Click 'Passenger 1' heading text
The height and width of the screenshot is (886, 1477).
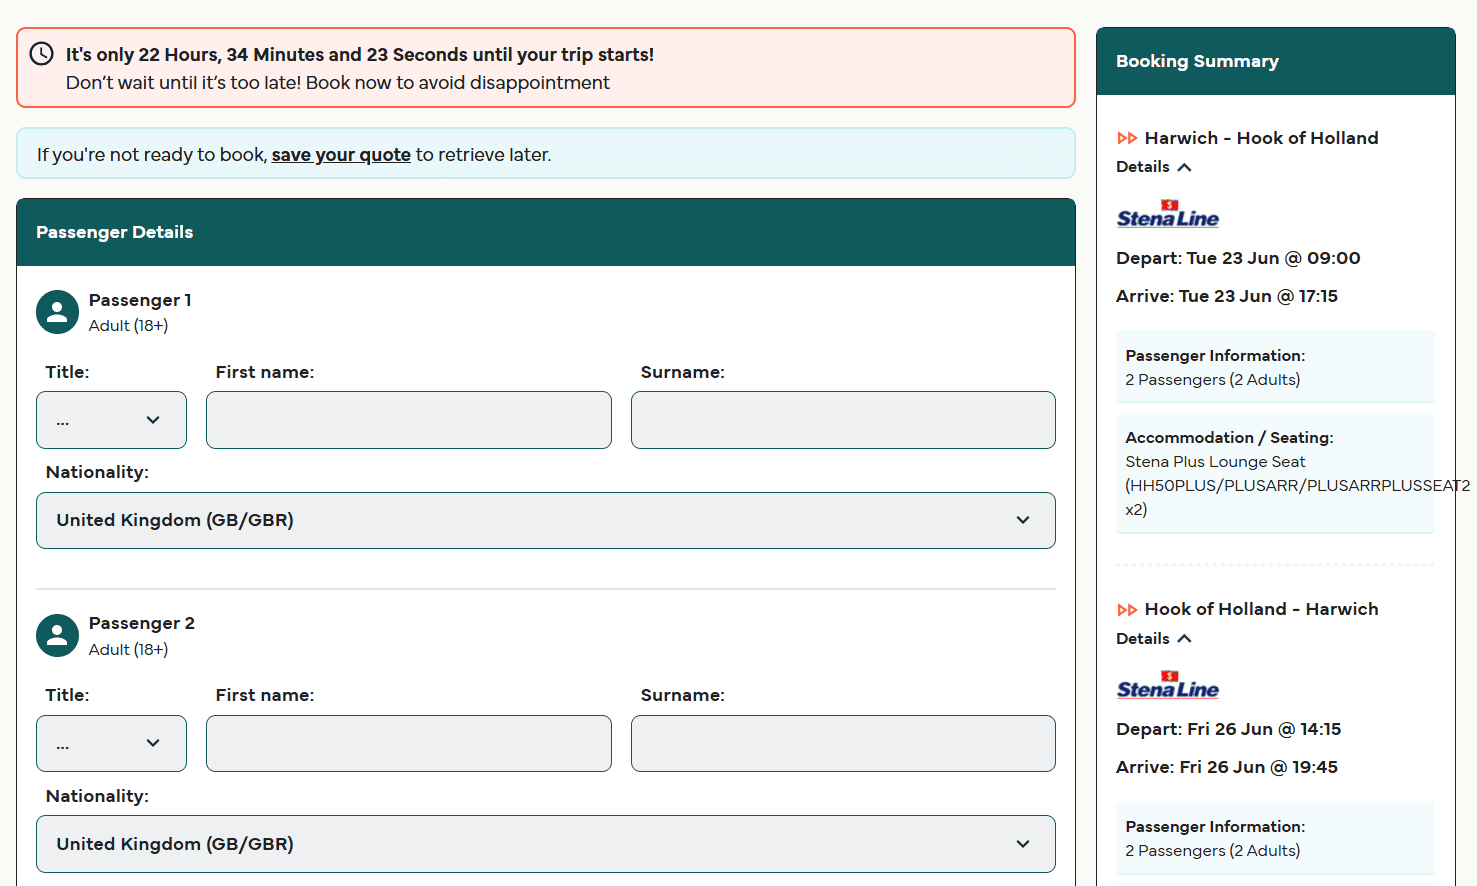(x=140, y=300)
